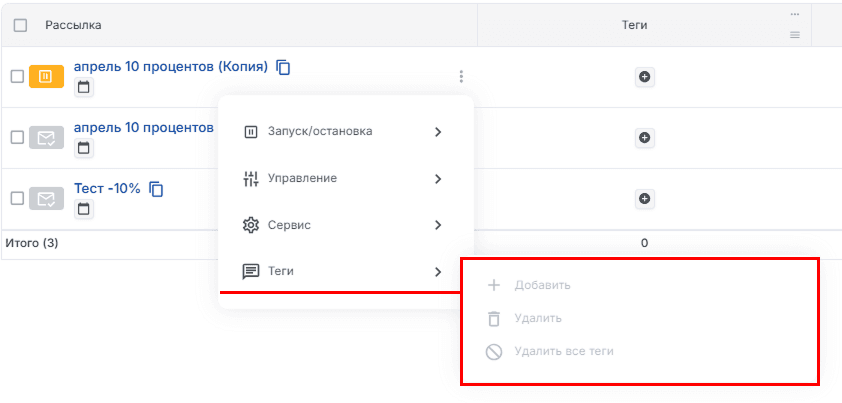Click the plus icon beside Добавить
The width and height of the screenshot is (842, 403).
point(493,285)
